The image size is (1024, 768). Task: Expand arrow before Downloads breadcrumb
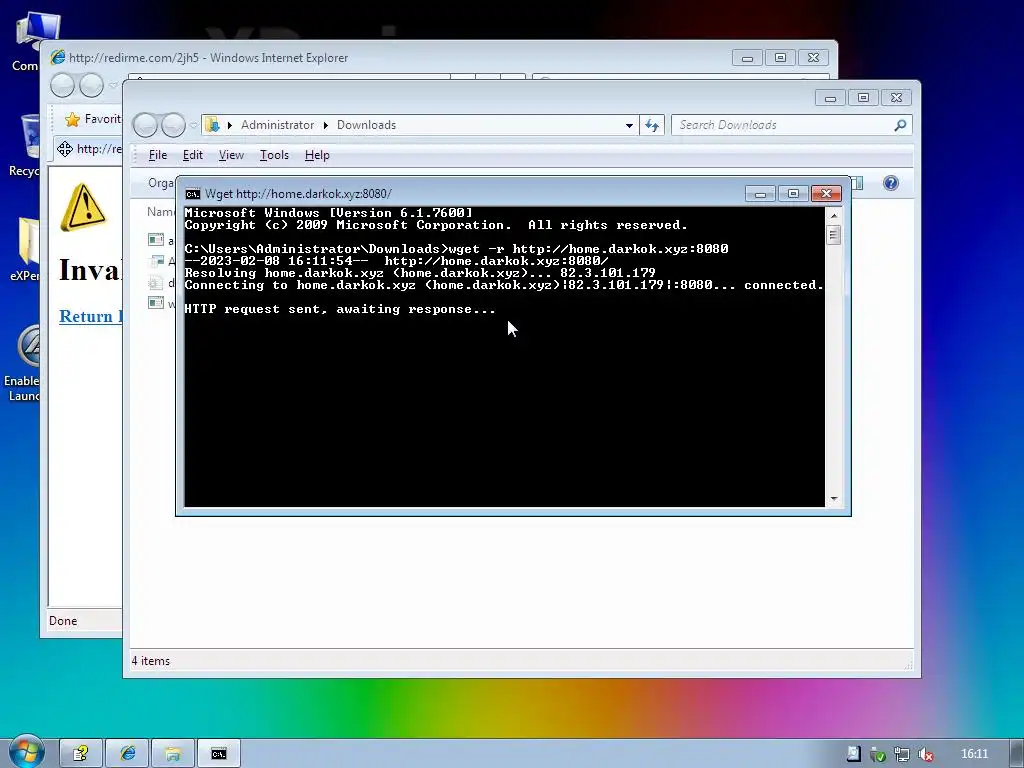325,125
